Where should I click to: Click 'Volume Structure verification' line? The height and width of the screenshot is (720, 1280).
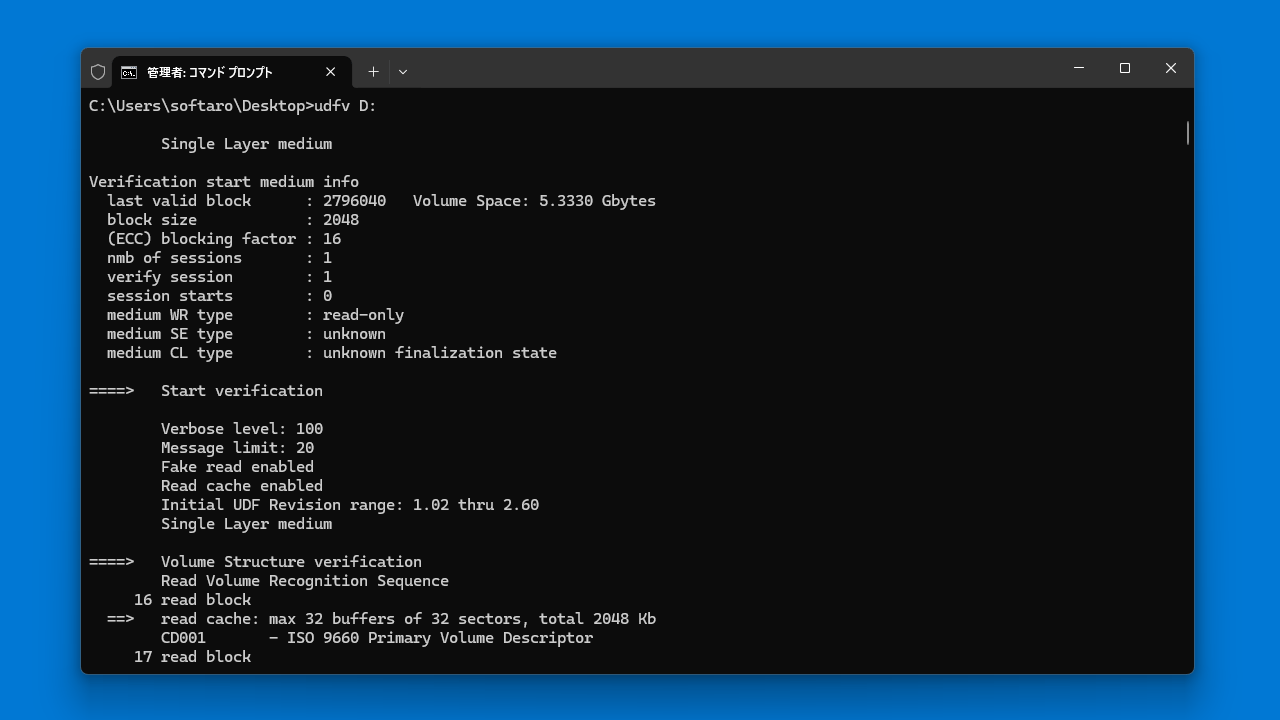(255, 562)
